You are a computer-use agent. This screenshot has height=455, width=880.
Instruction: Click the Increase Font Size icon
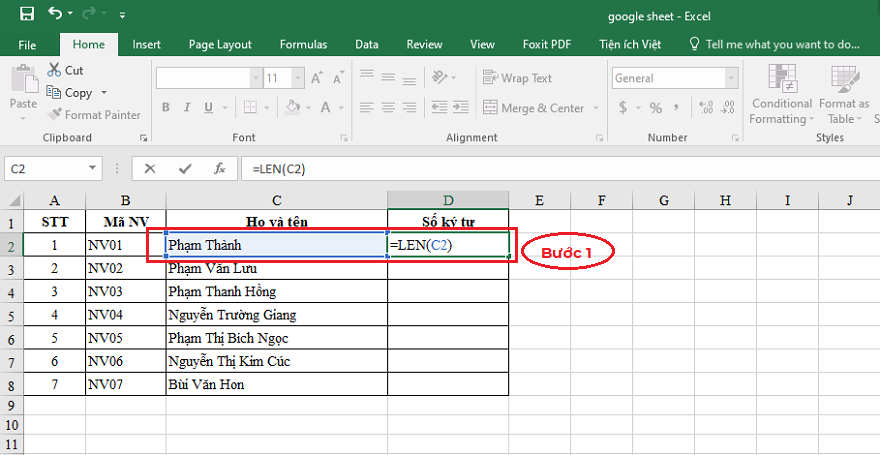(317, 79)
